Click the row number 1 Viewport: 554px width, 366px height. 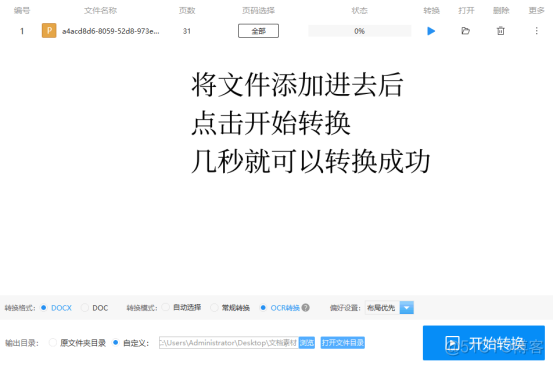[22, 31]
